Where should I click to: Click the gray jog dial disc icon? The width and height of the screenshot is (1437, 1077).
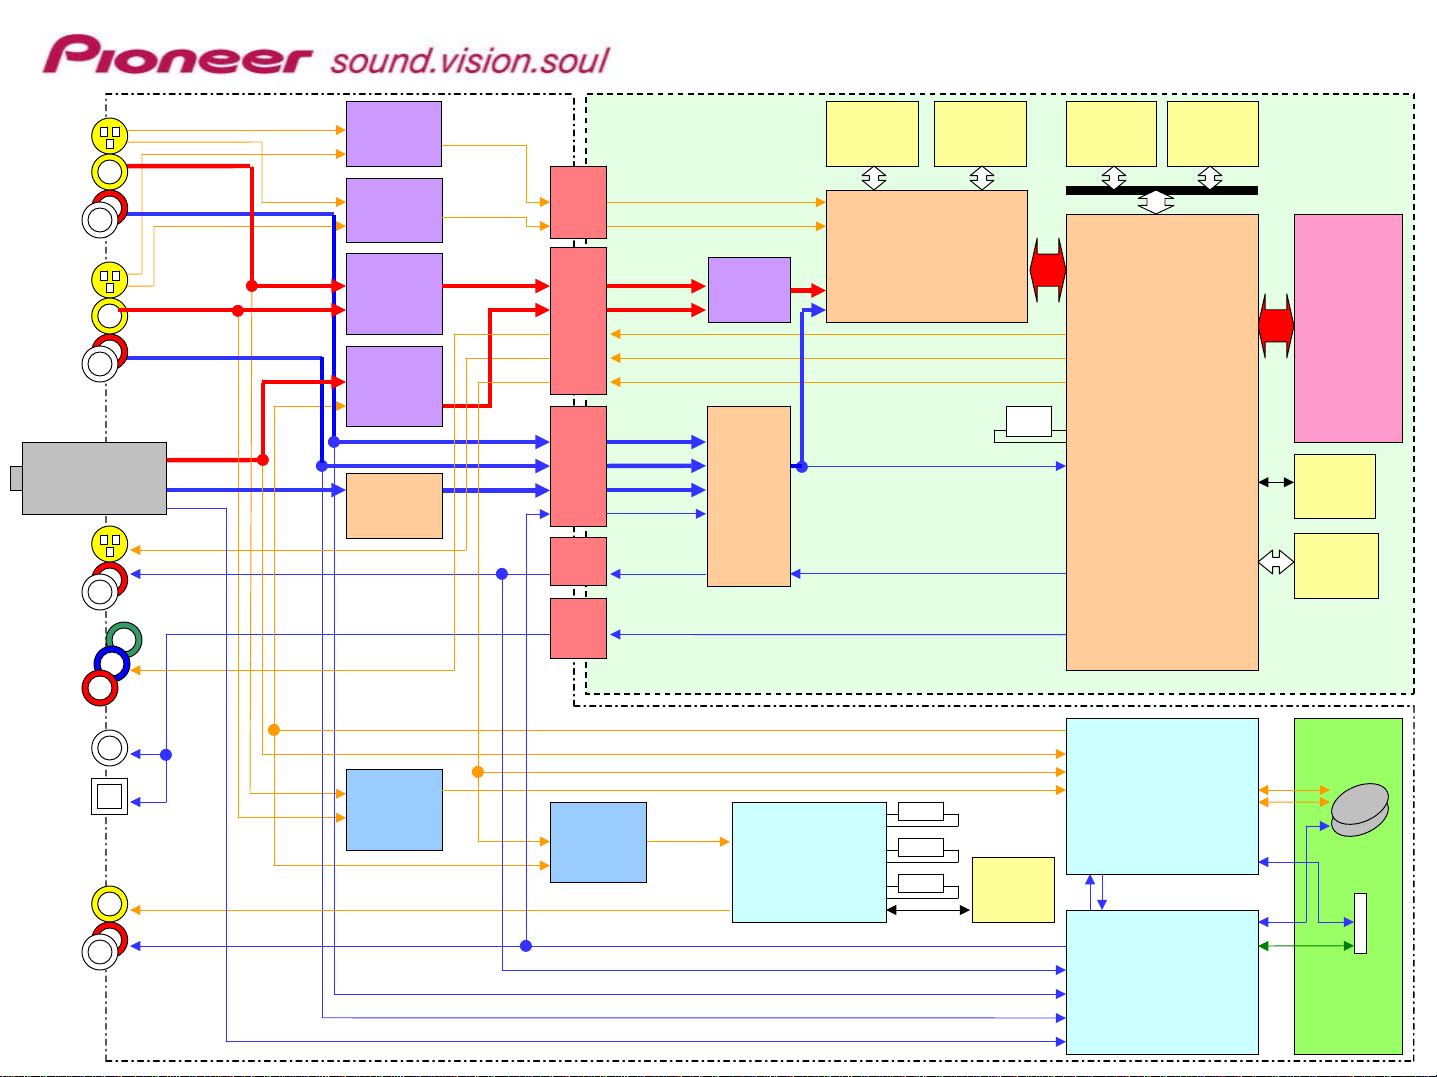(1360, 810)
